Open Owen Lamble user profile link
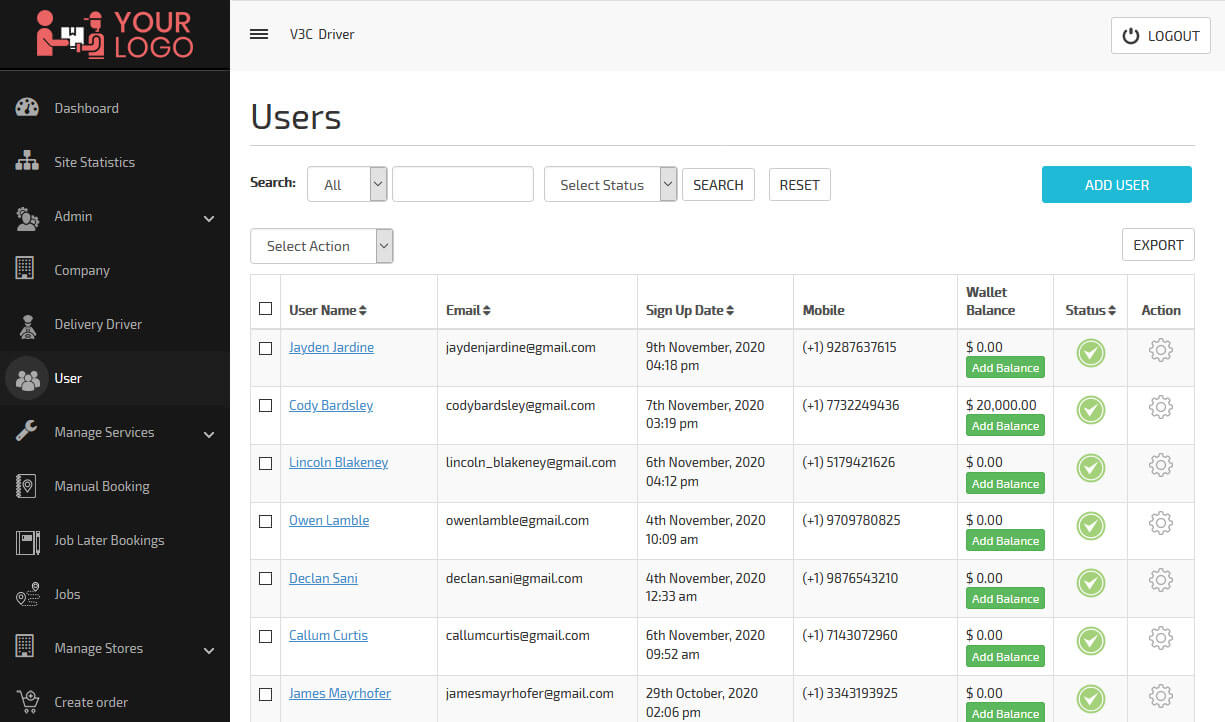1225x722 pixels. [x=329, y=520]
